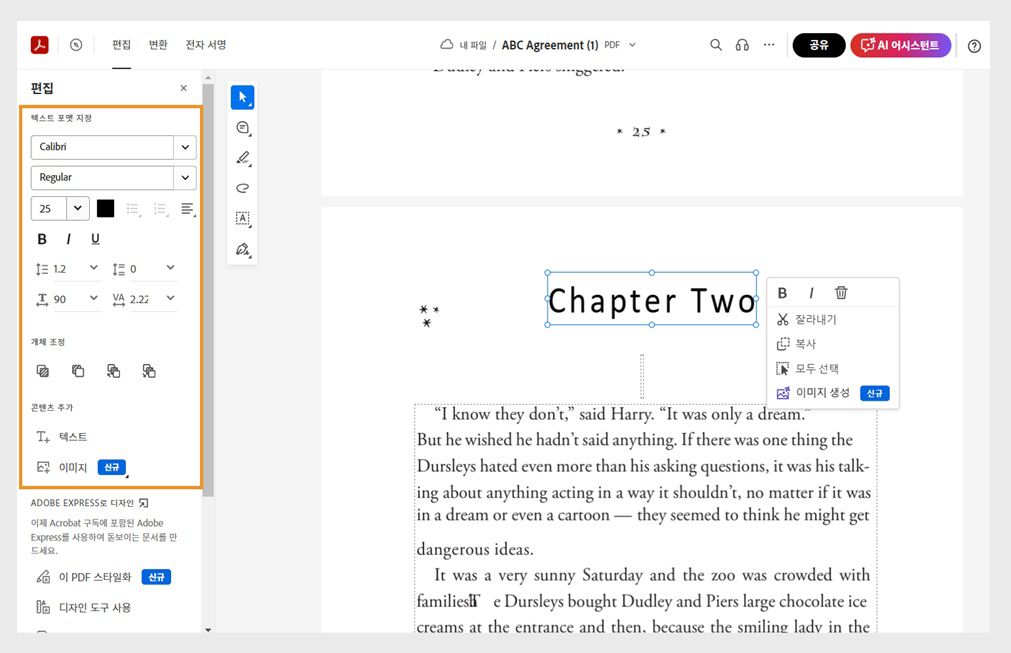Click 이 PDF 스타일화 option
Viewport: 1011px width, 653px height.
95,577
